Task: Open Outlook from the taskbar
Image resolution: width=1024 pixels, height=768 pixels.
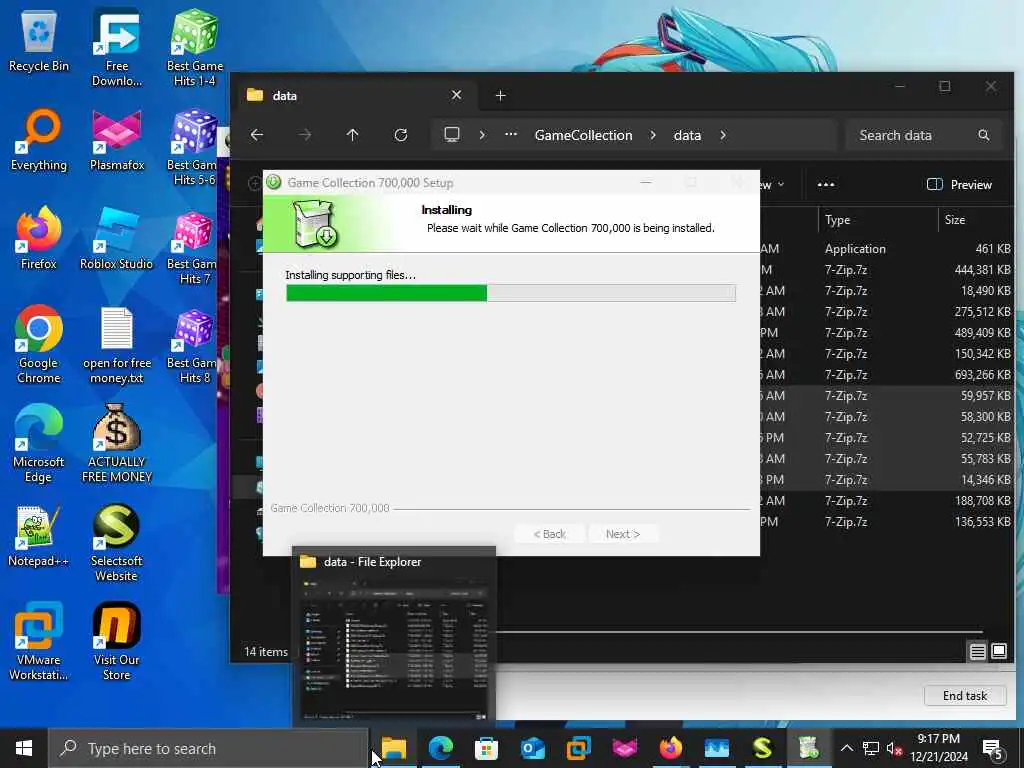Action: coord(533,748)
